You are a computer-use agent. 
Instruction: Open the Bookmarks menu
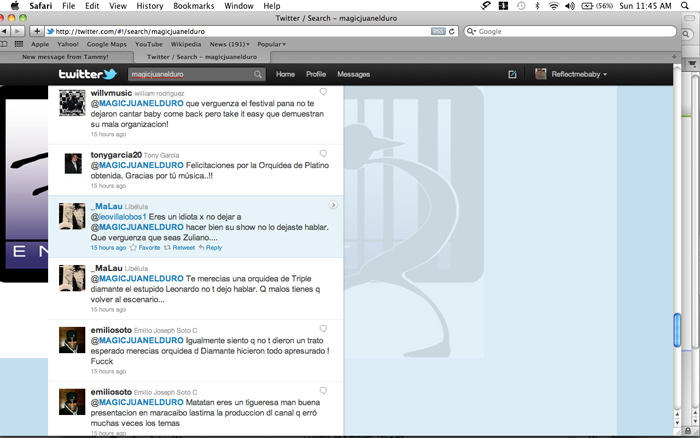[194, 6]
